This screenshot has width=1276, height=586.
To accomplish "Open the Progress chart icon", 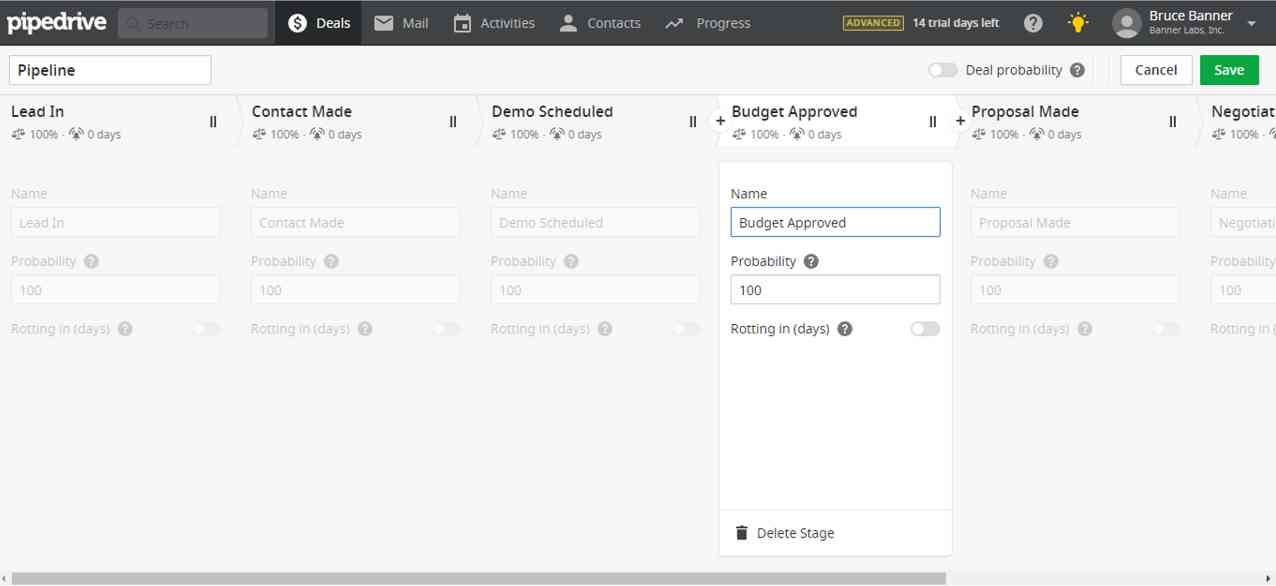I will click(708, 22).
